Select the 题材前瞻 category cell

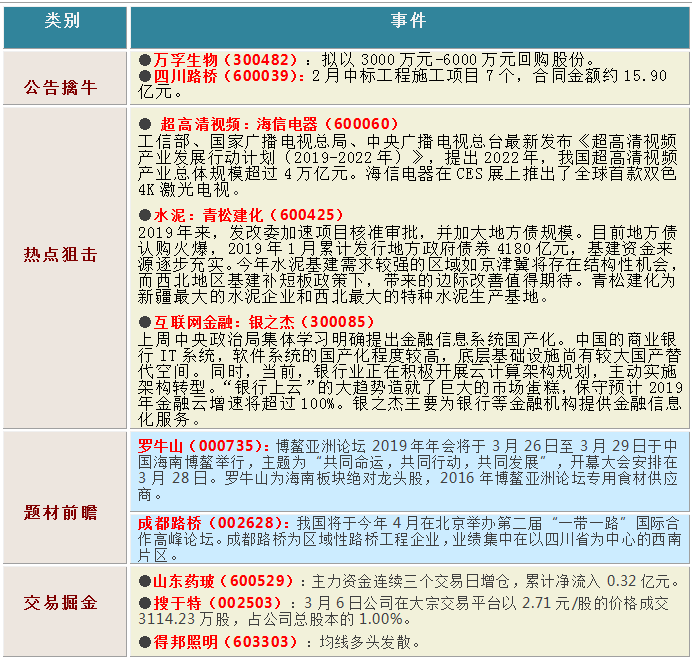(x=65, y=497)
